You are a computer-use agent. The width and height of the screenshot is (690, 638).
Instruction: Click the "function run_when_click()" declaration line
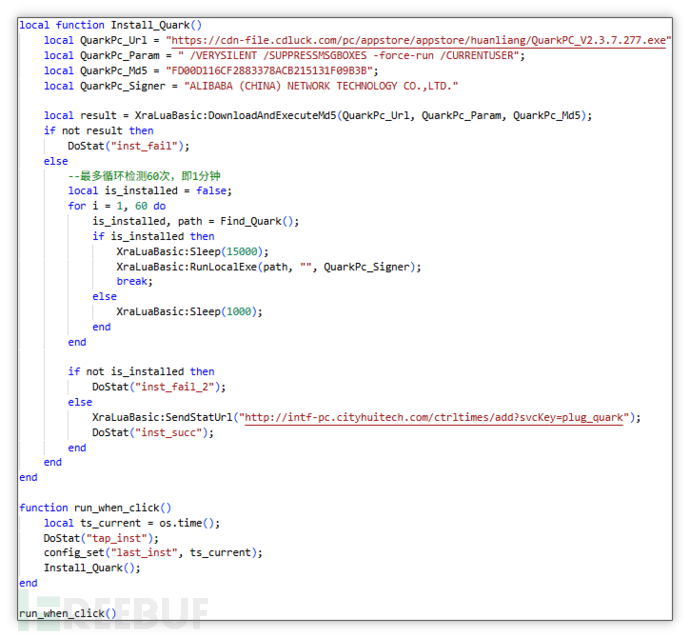pyautogui.click(x=95, y=508)
